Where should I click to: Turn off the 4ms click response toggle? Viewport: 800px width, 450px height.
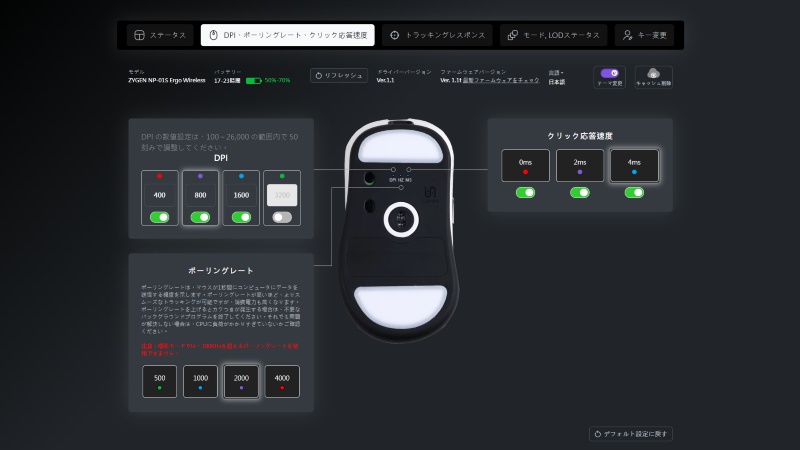coord(635,192)
